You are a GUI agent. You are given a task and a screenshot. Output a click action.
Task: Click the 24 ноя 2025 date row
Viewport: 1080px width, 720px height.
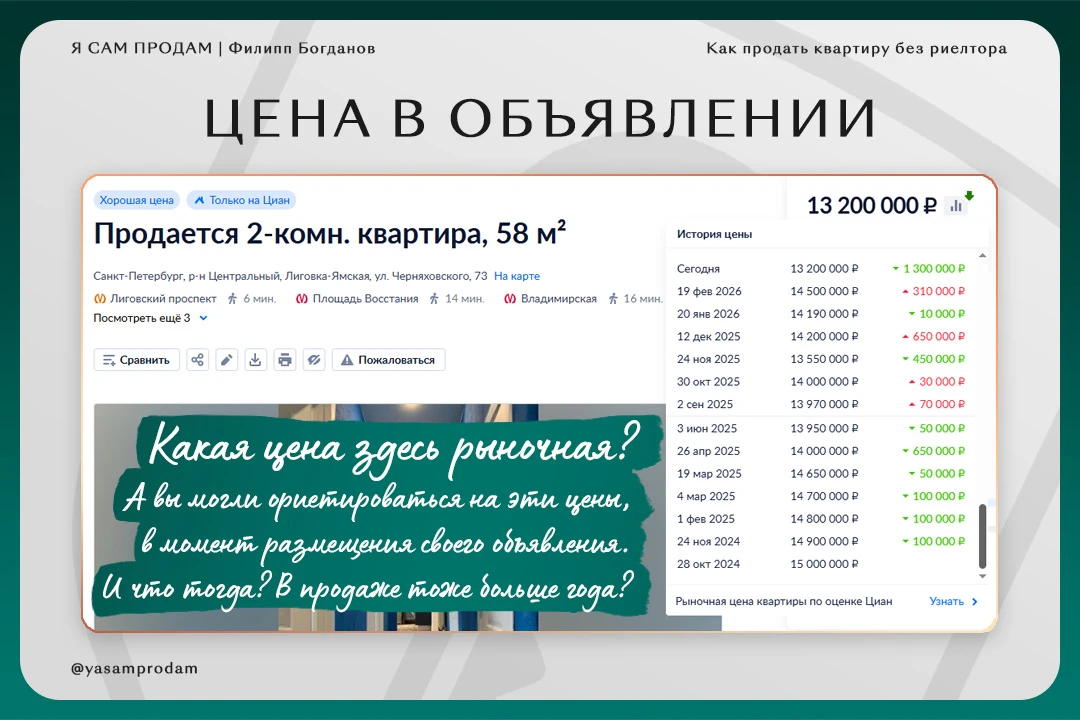pos(821,359)
